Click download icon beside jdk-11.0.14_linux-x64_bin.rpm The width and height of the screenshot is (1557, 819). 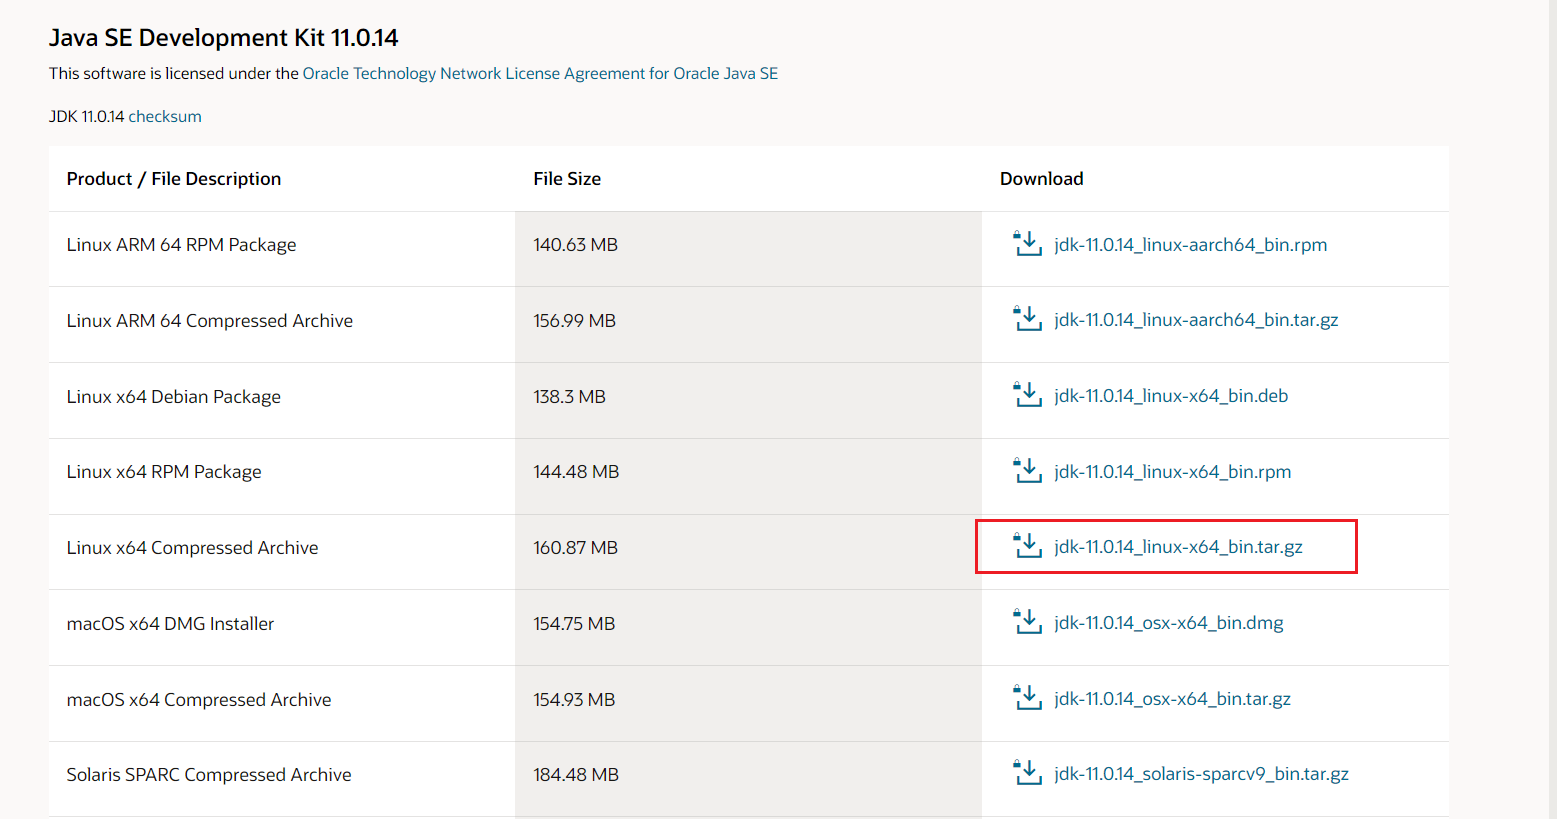(1027, 470)
